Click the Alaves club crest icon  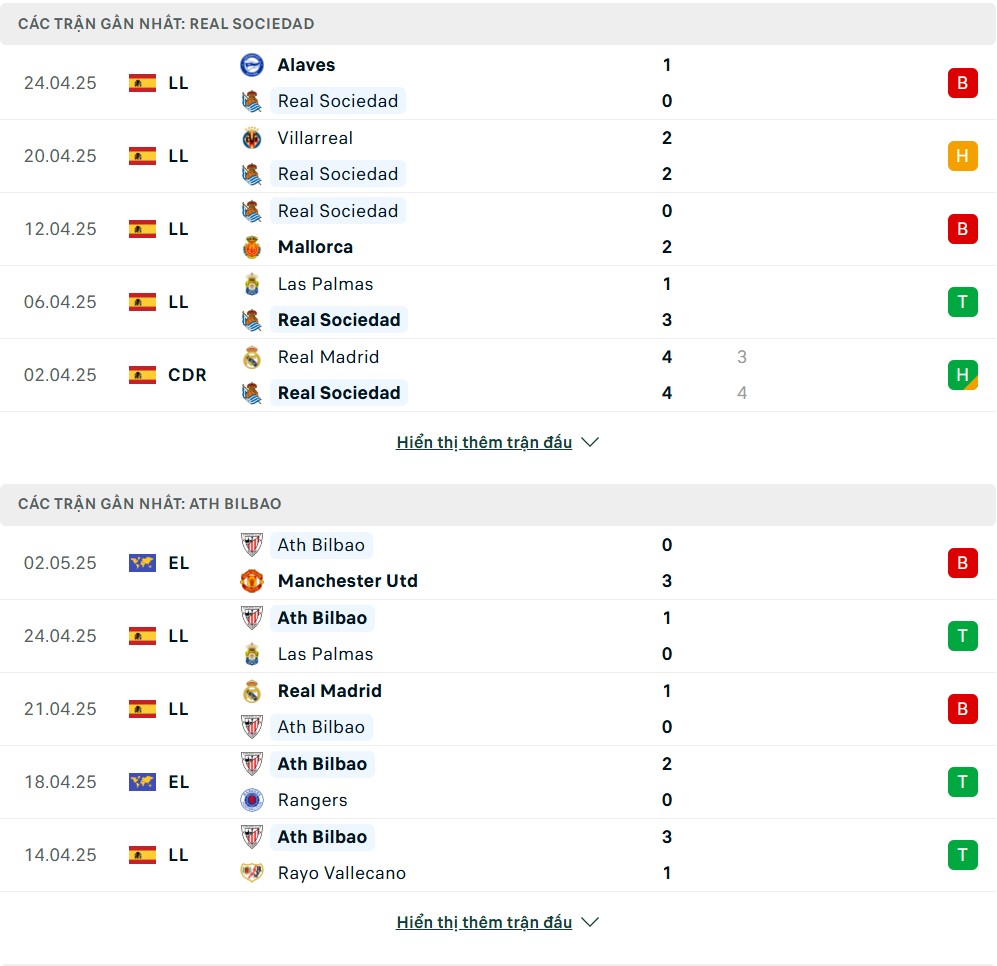click(x=252, y=65)
